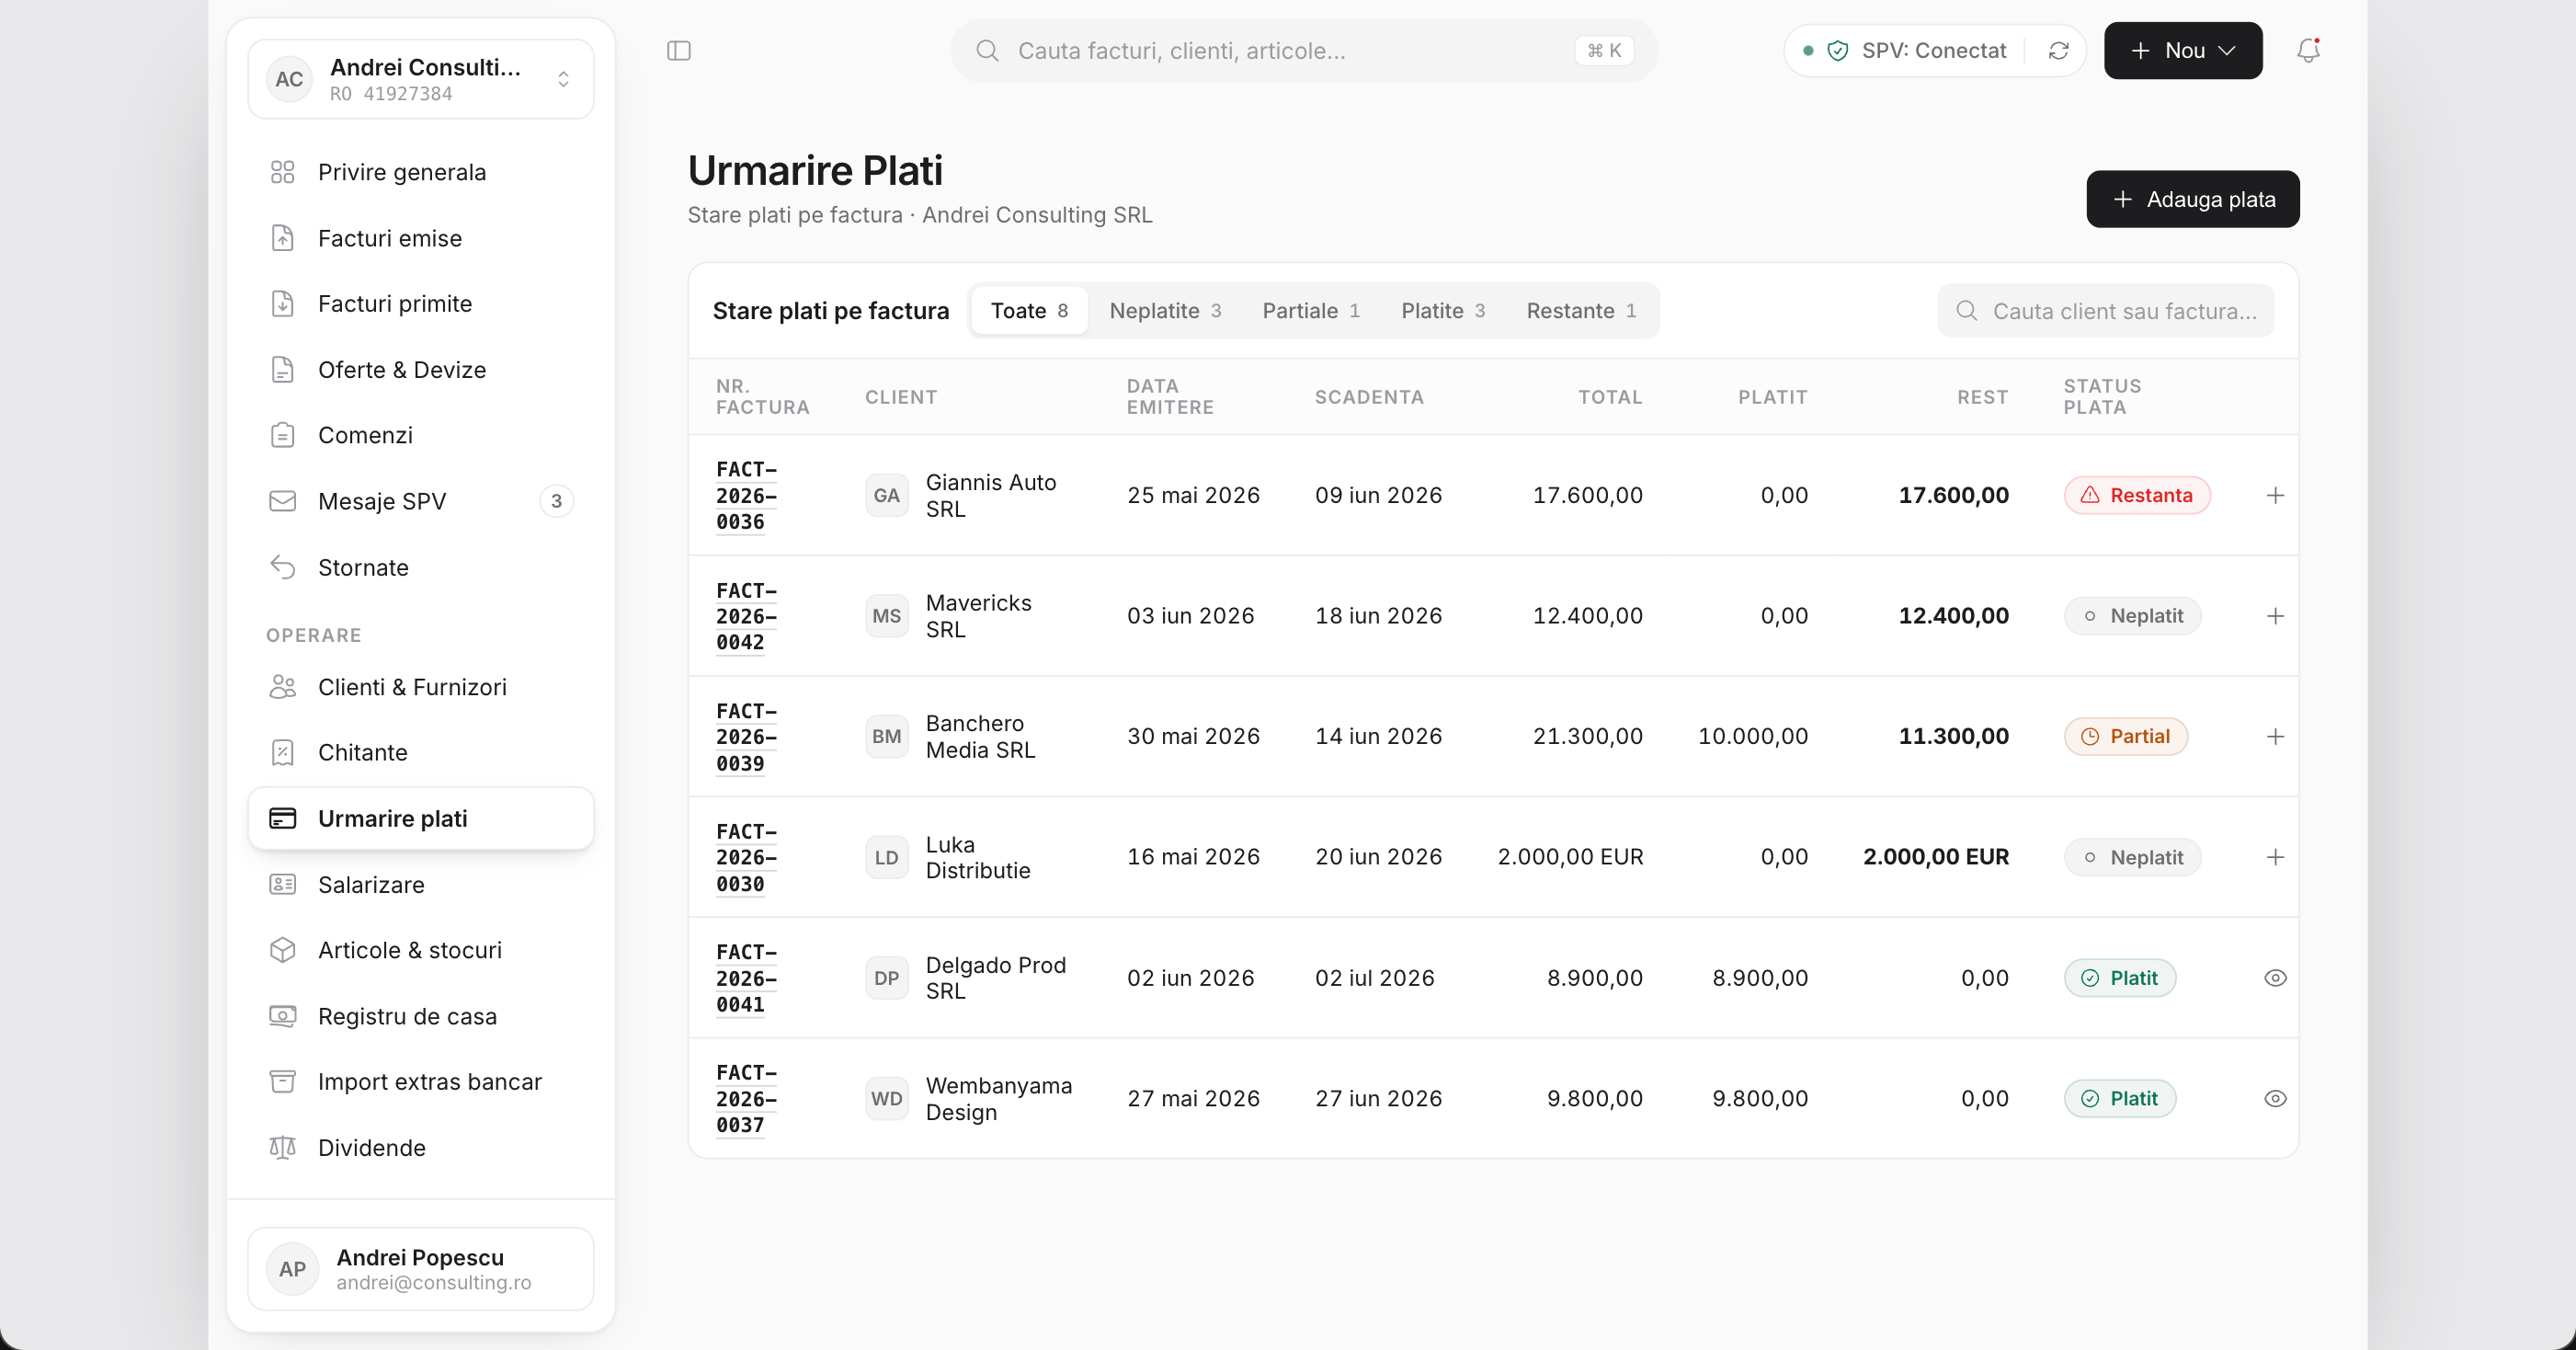2576x1350 pixels.
Task: Focus the global invoice search field
Action: click(1304, 50)
